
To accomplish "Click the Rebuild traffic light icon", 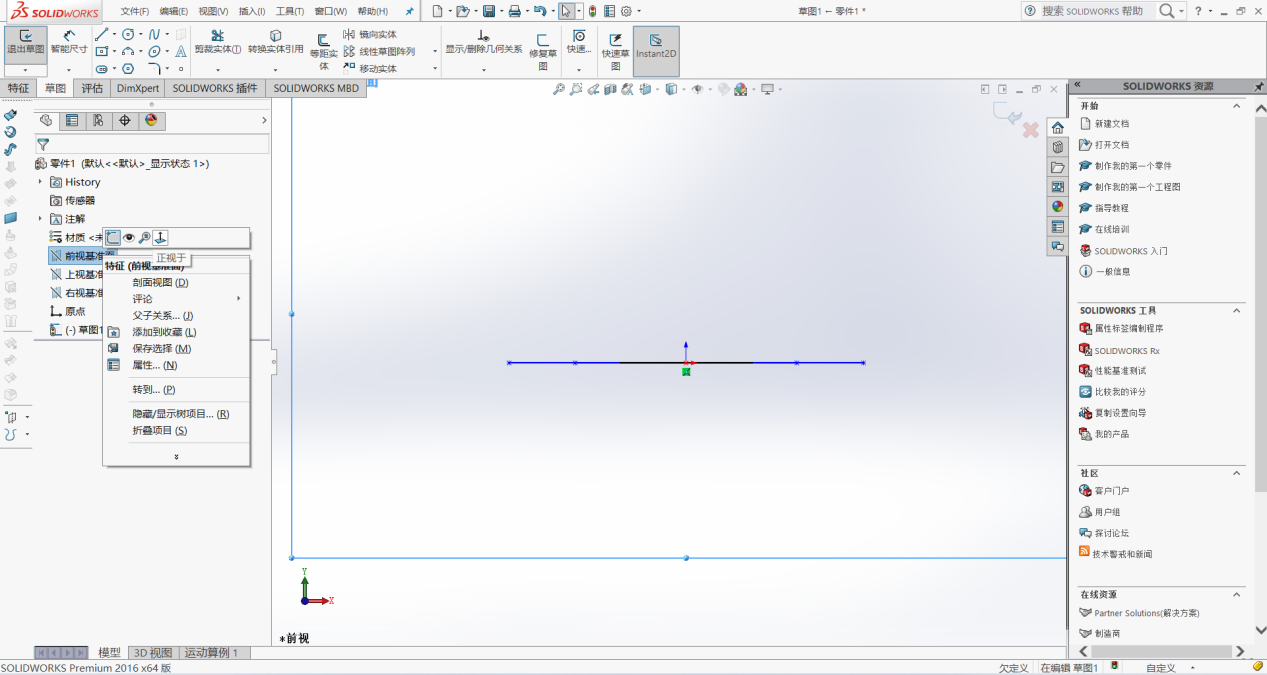I will (x=592, y=11).
